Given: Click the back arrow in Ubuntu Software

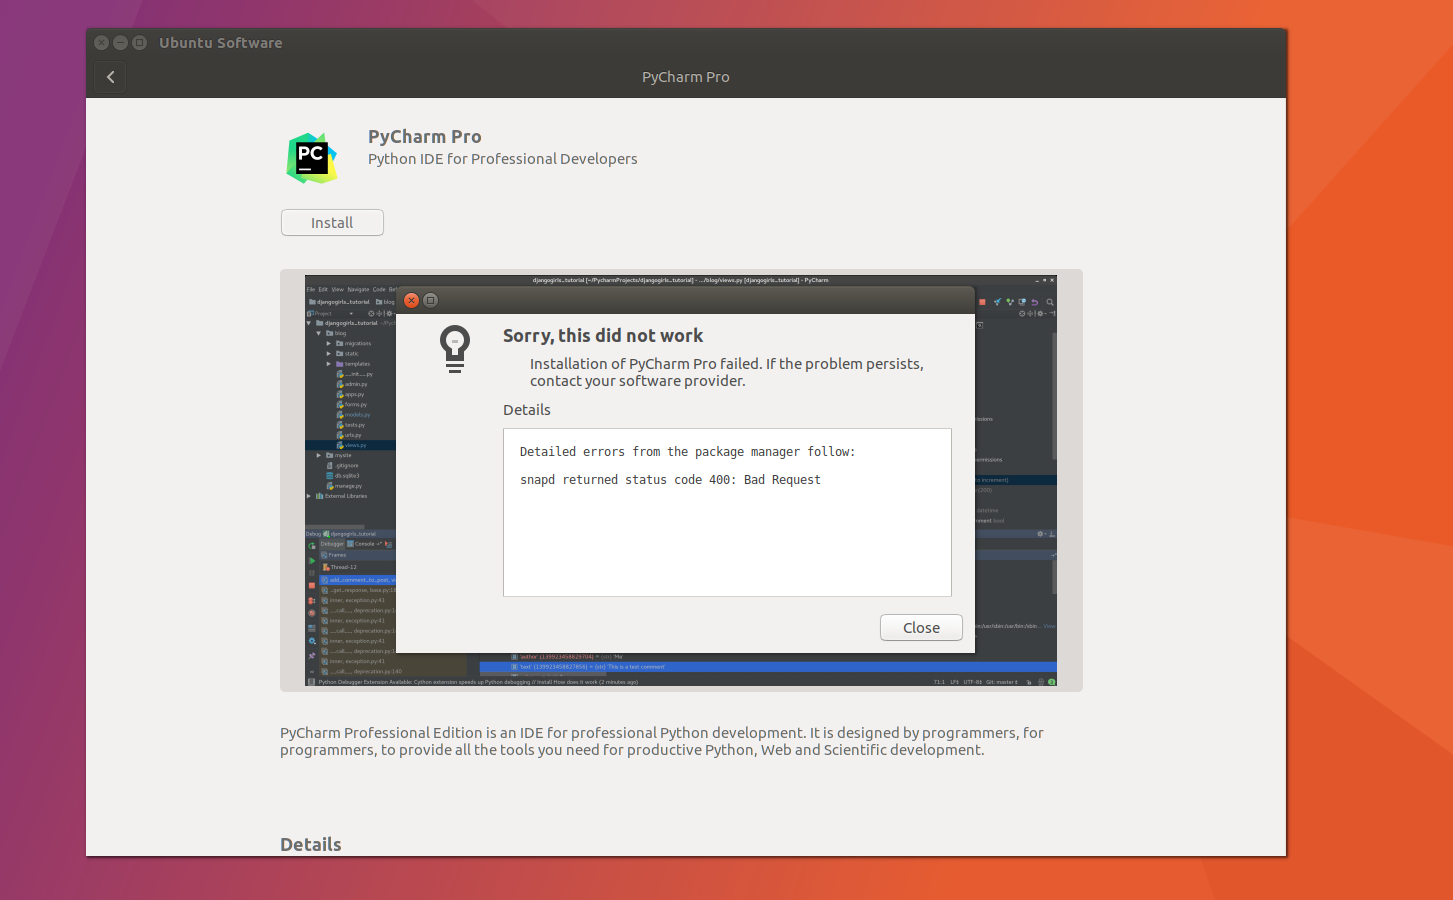Looking at the screenshot, I should point(110,77).
